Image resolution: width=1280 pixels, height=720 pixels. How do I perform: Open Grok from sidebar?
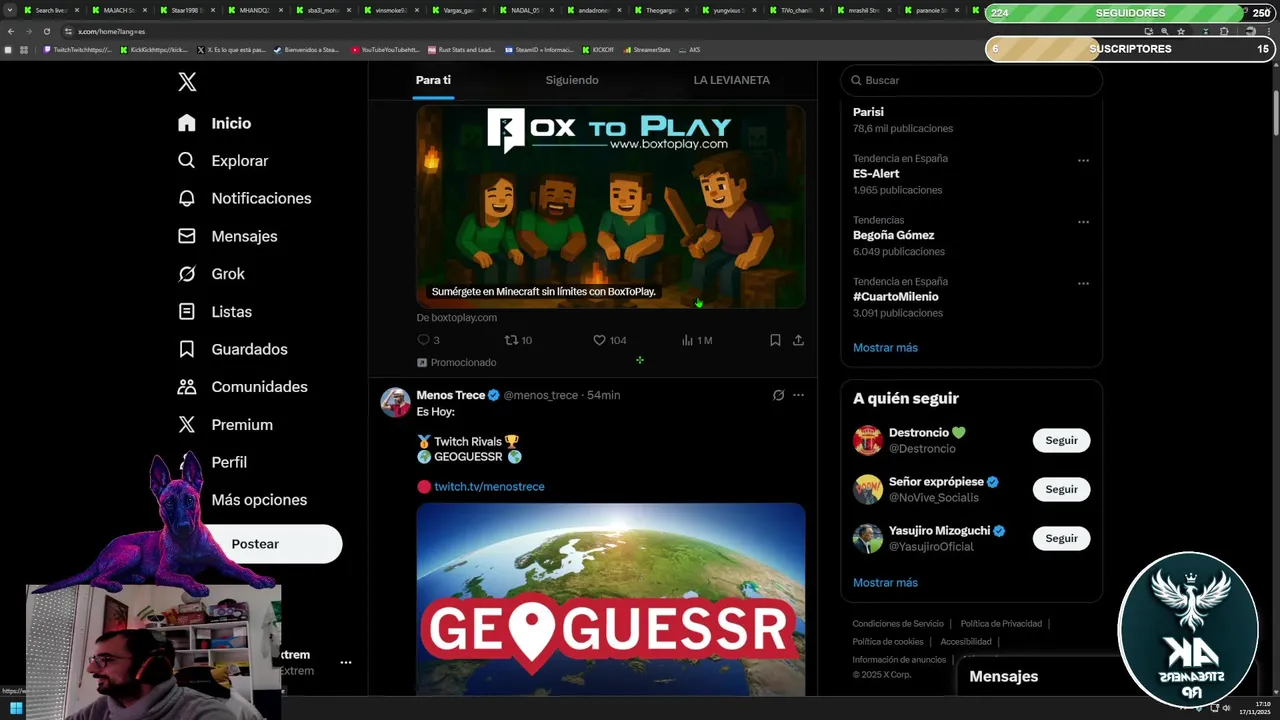coord(212,274)
